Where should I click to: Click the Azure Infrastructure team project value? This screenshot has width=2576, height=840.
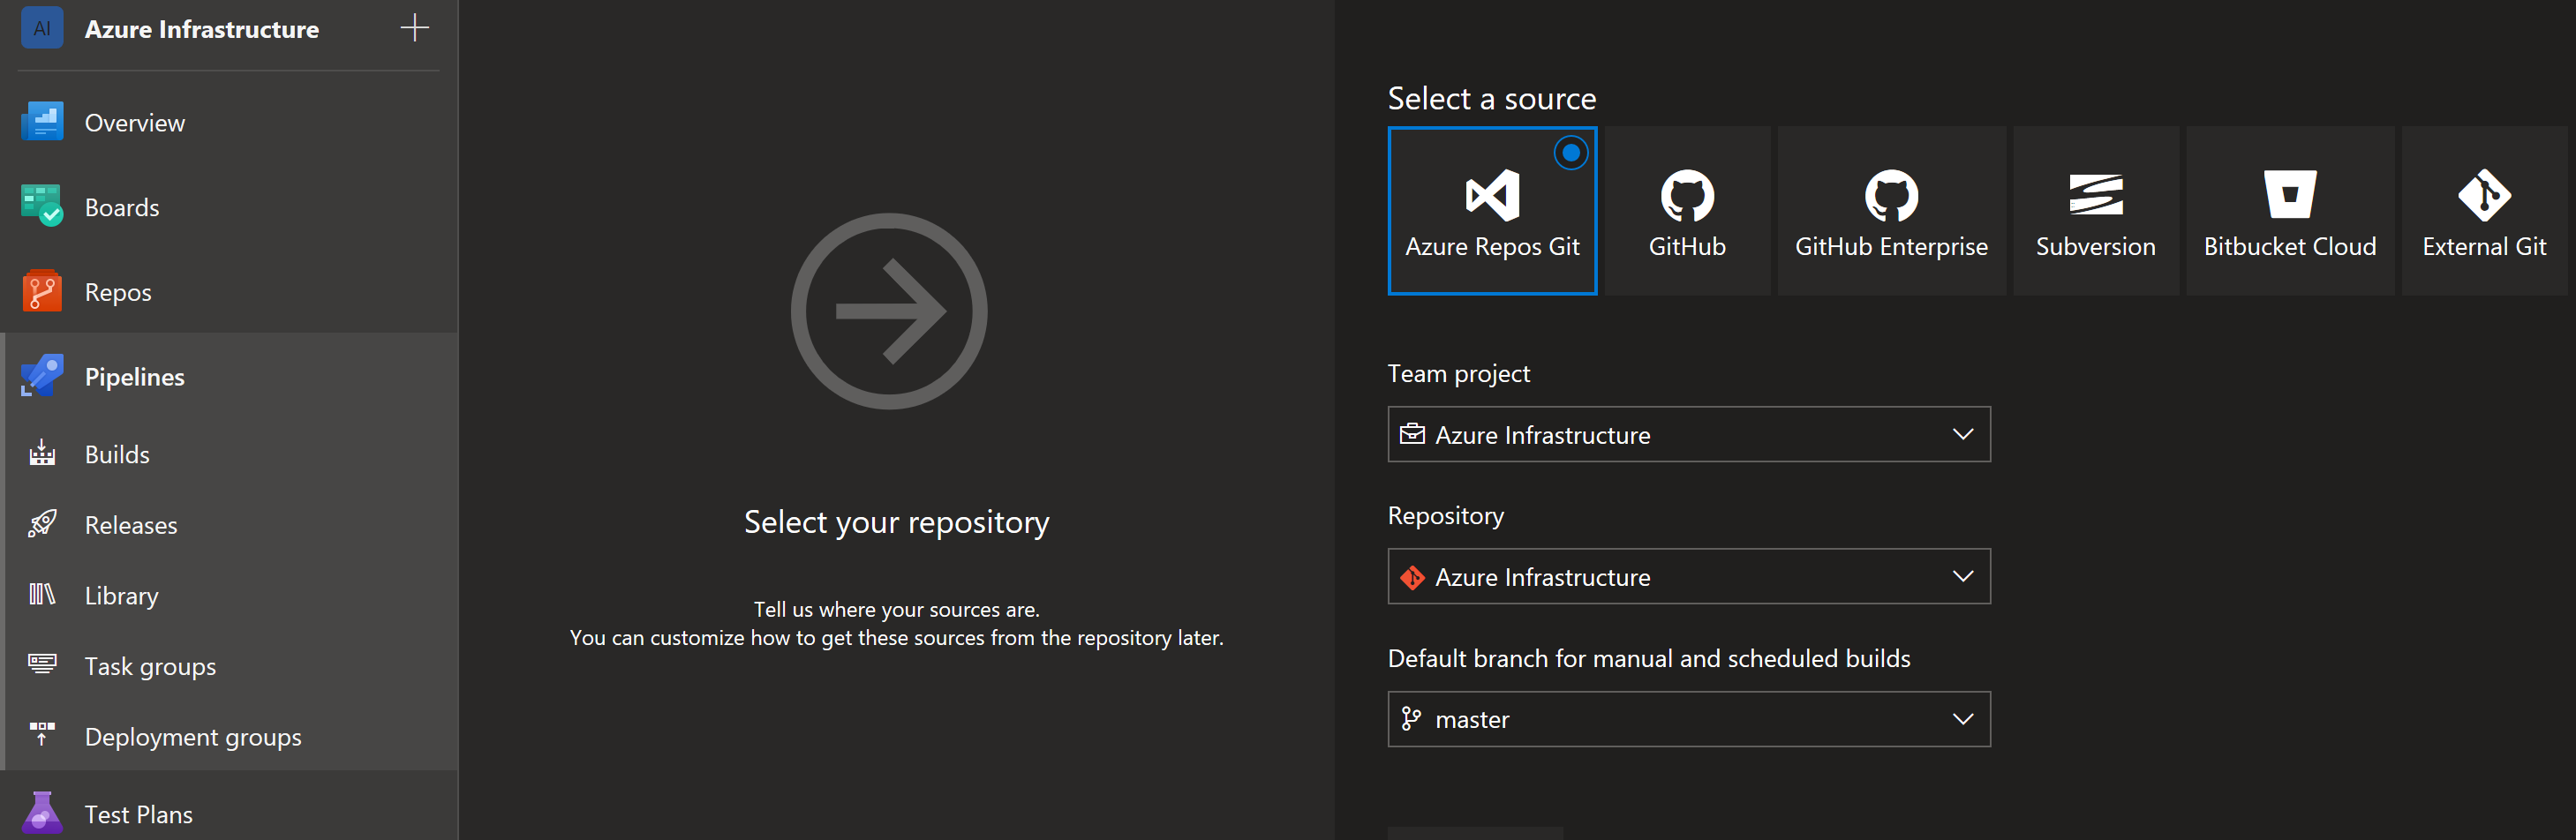(x=1542, y=435)
